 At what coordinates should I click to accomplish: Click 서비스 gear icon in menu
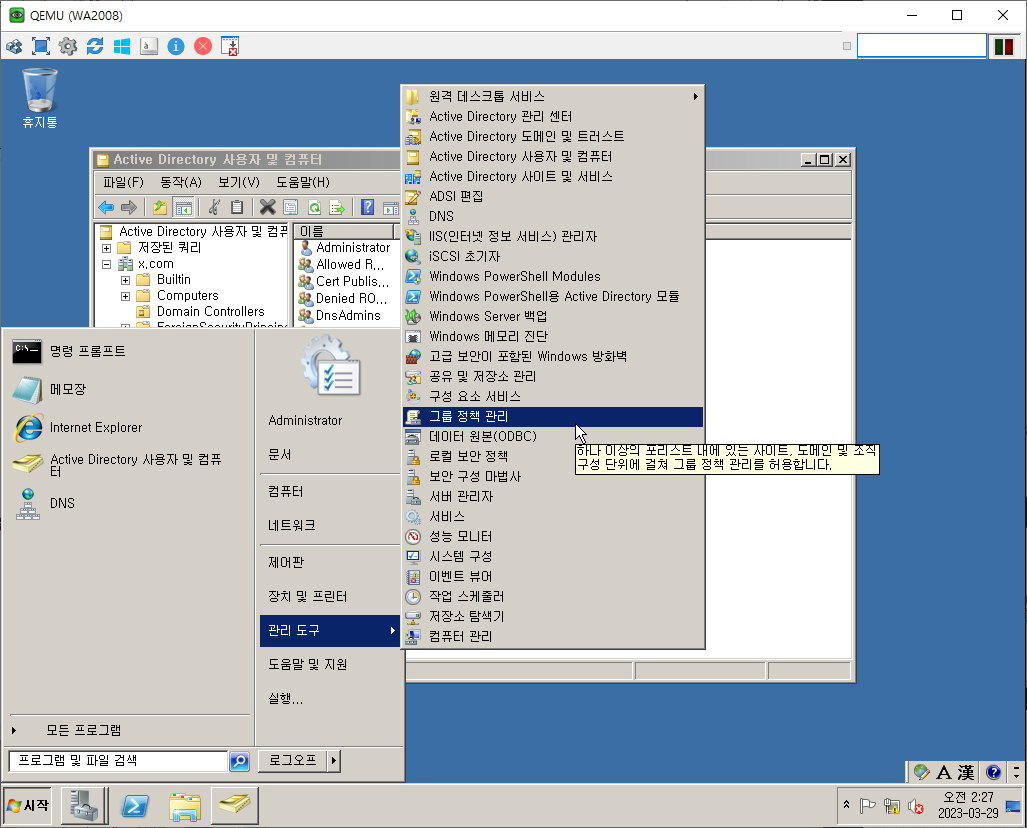413,517
